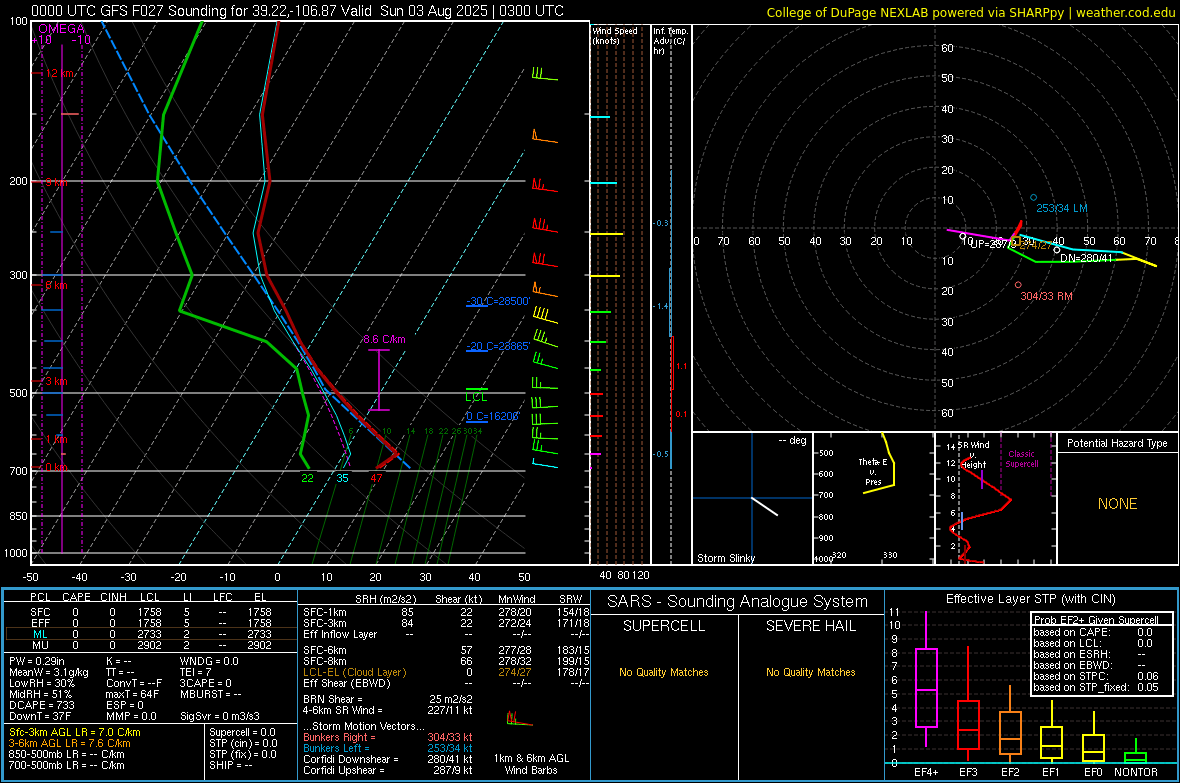1180x783 pixels.
Task: Click the surface temperature value 47
Action: click(376, 477)
